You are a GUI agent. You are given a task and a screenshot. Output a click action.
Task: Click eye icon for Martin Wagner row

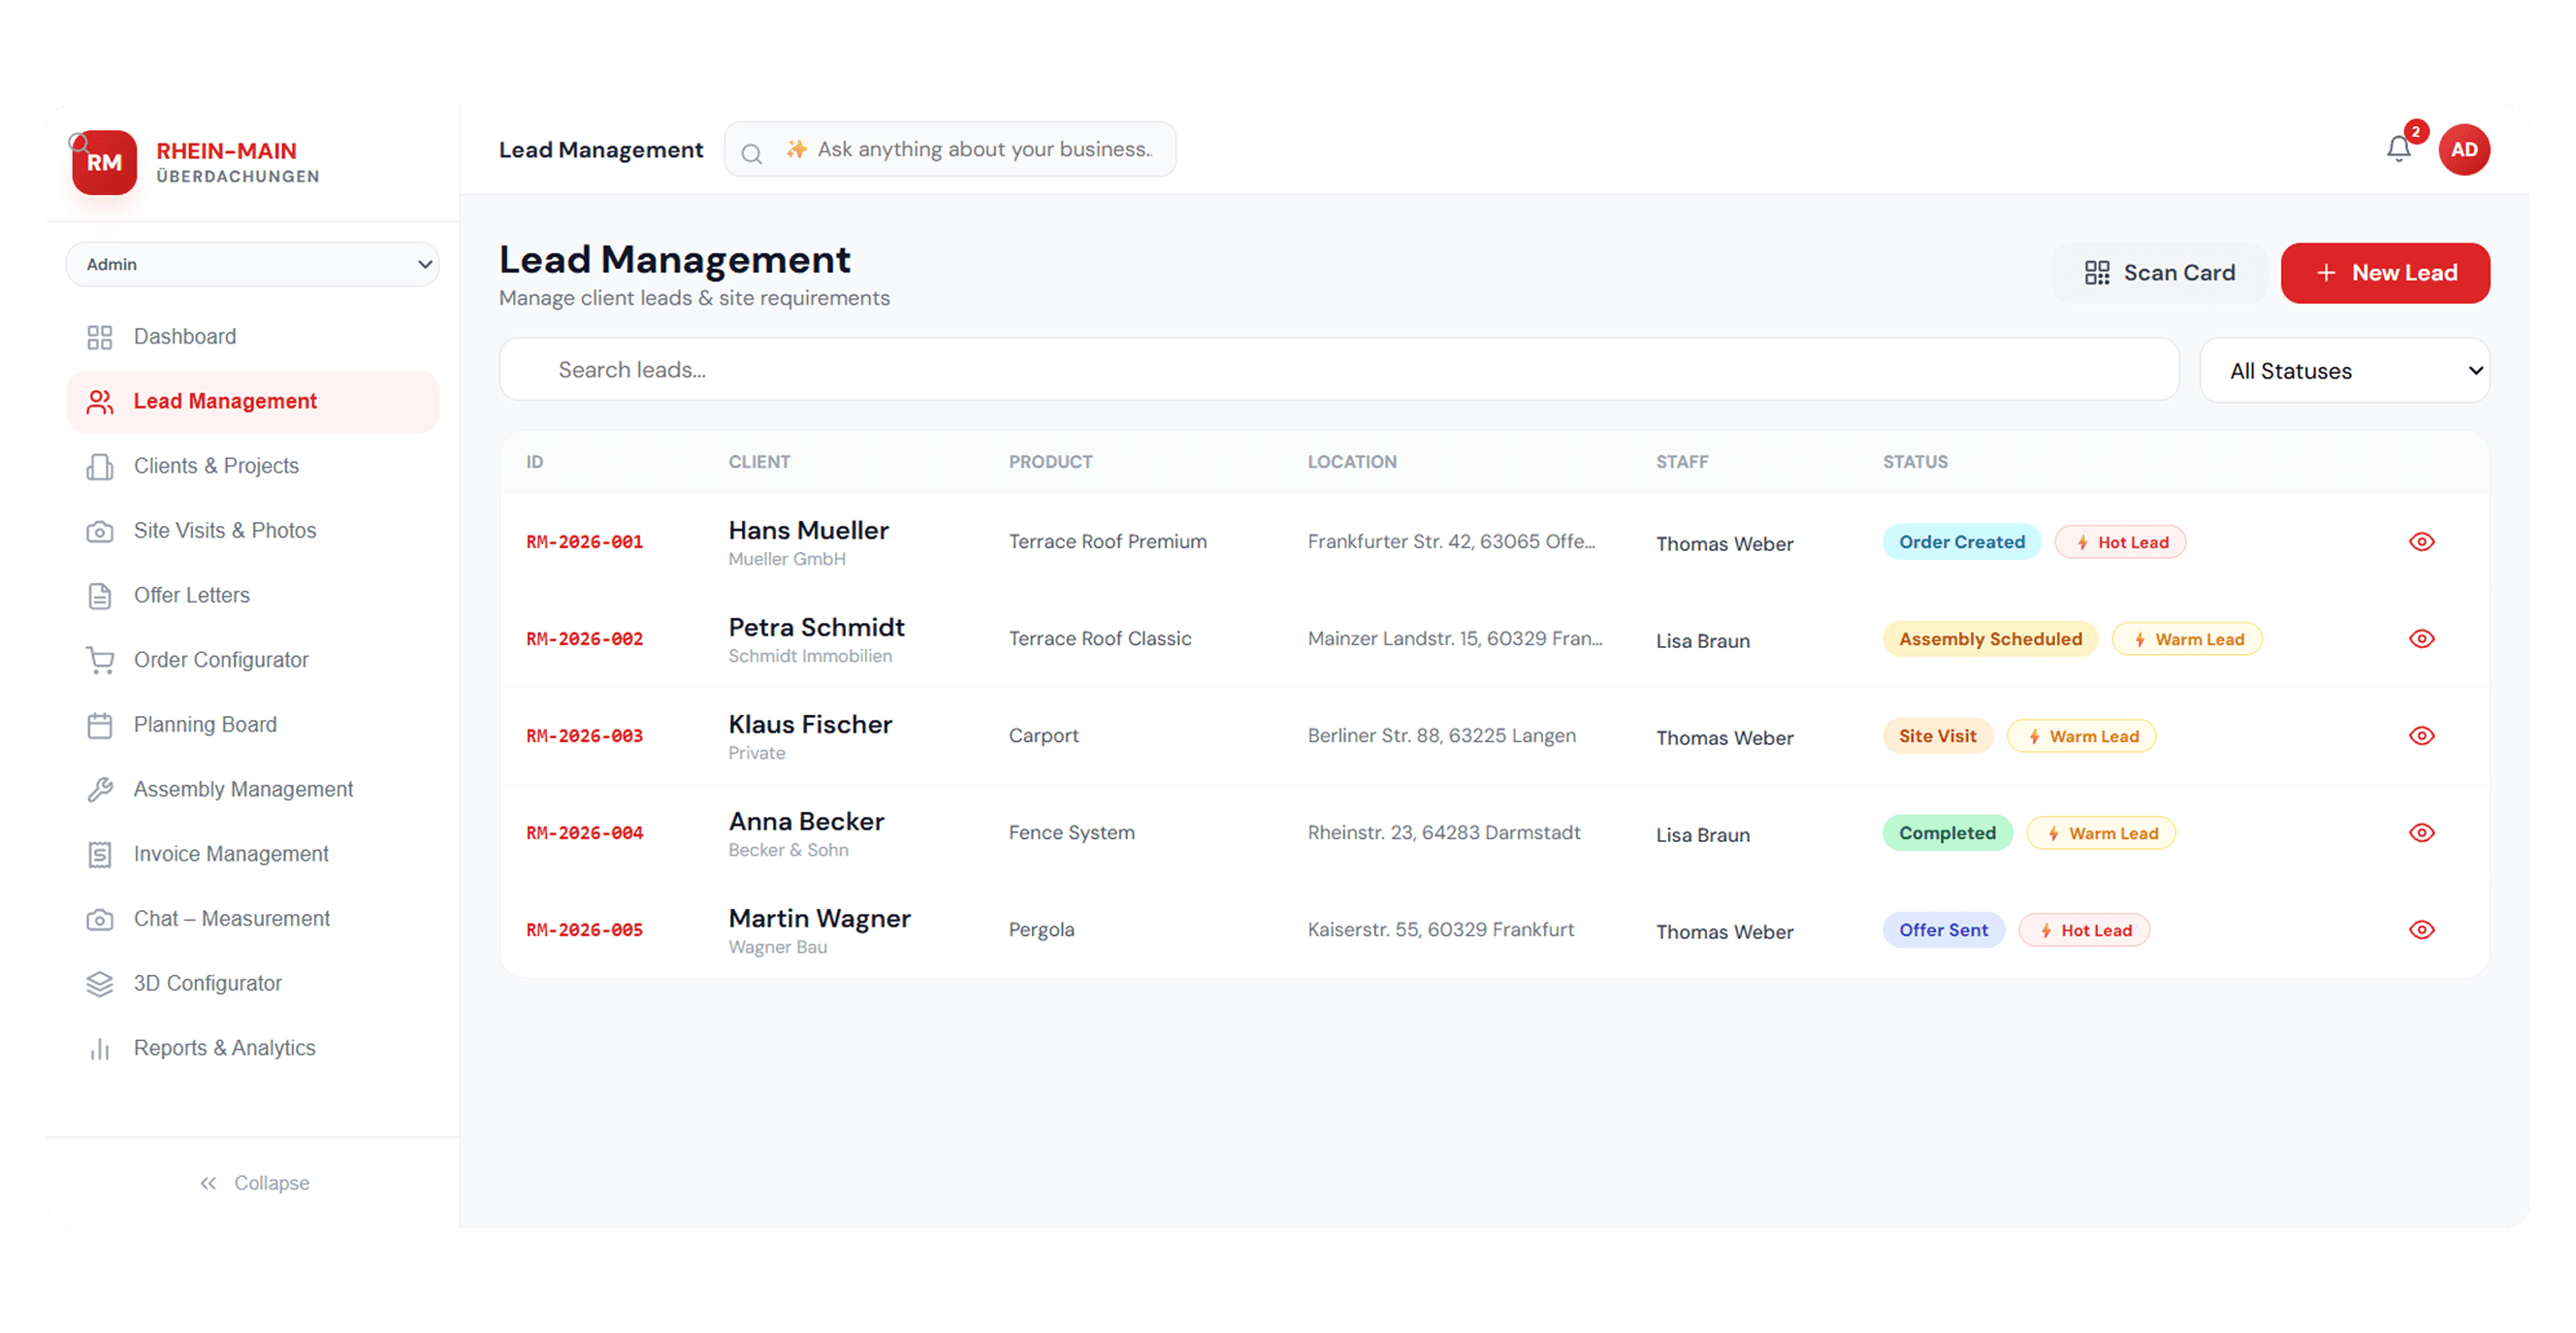tap(2421, 930)
